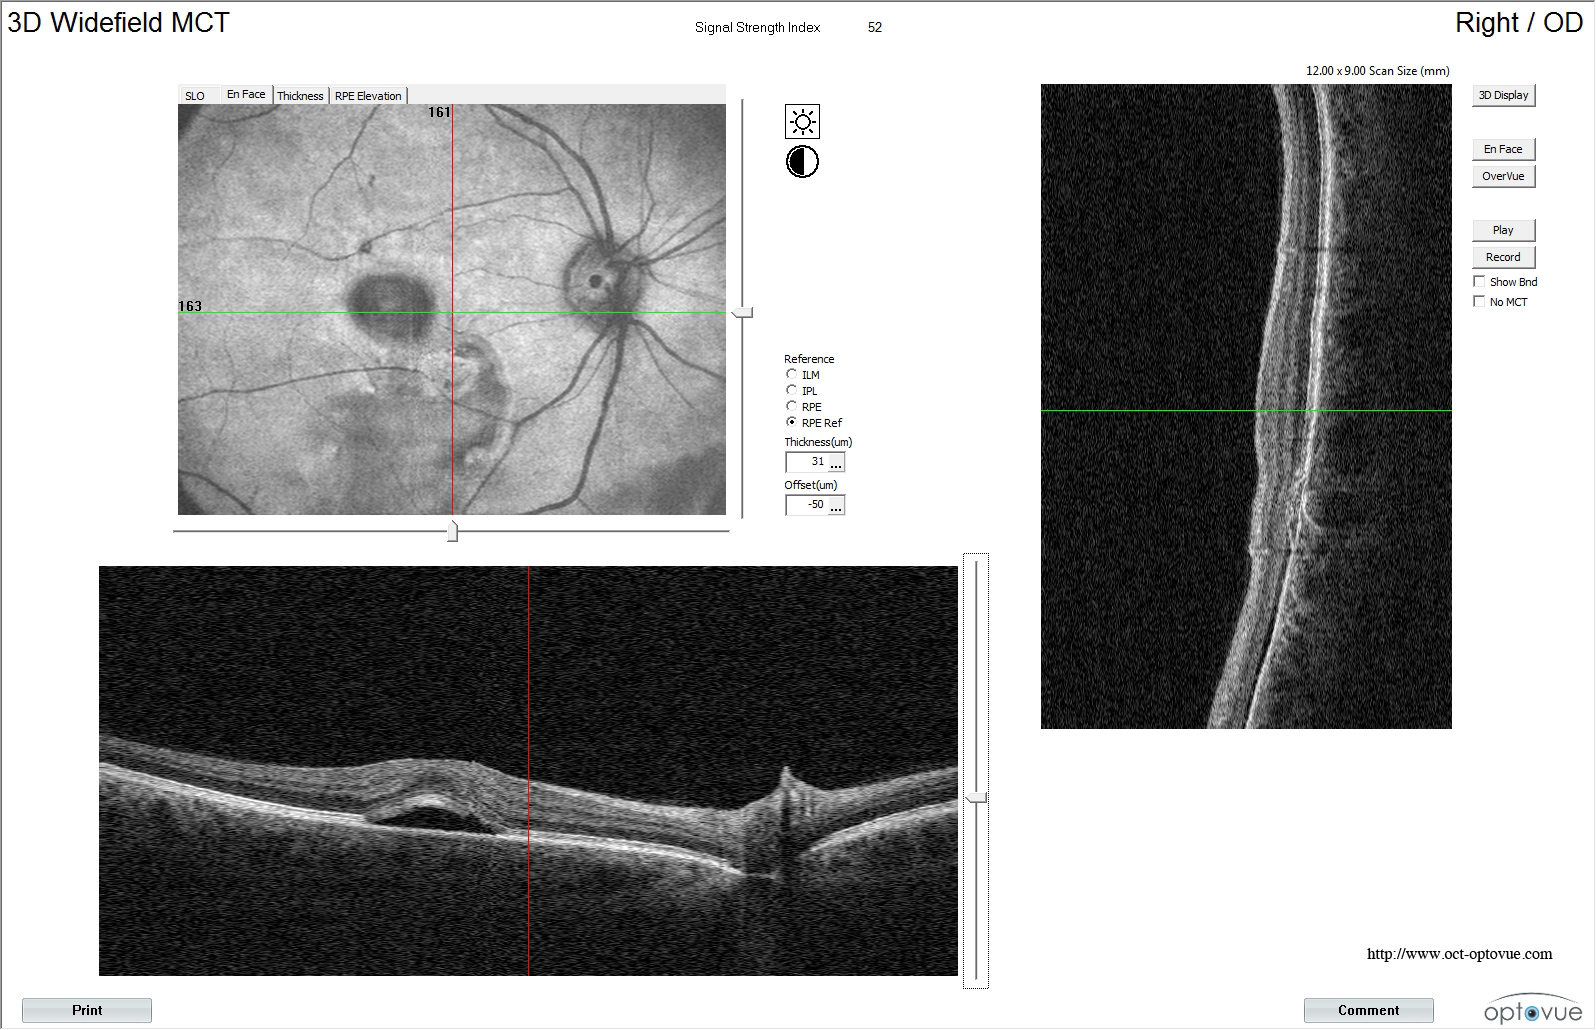Click the horizontal slider handle below en face image

click(x=452, y=530)
